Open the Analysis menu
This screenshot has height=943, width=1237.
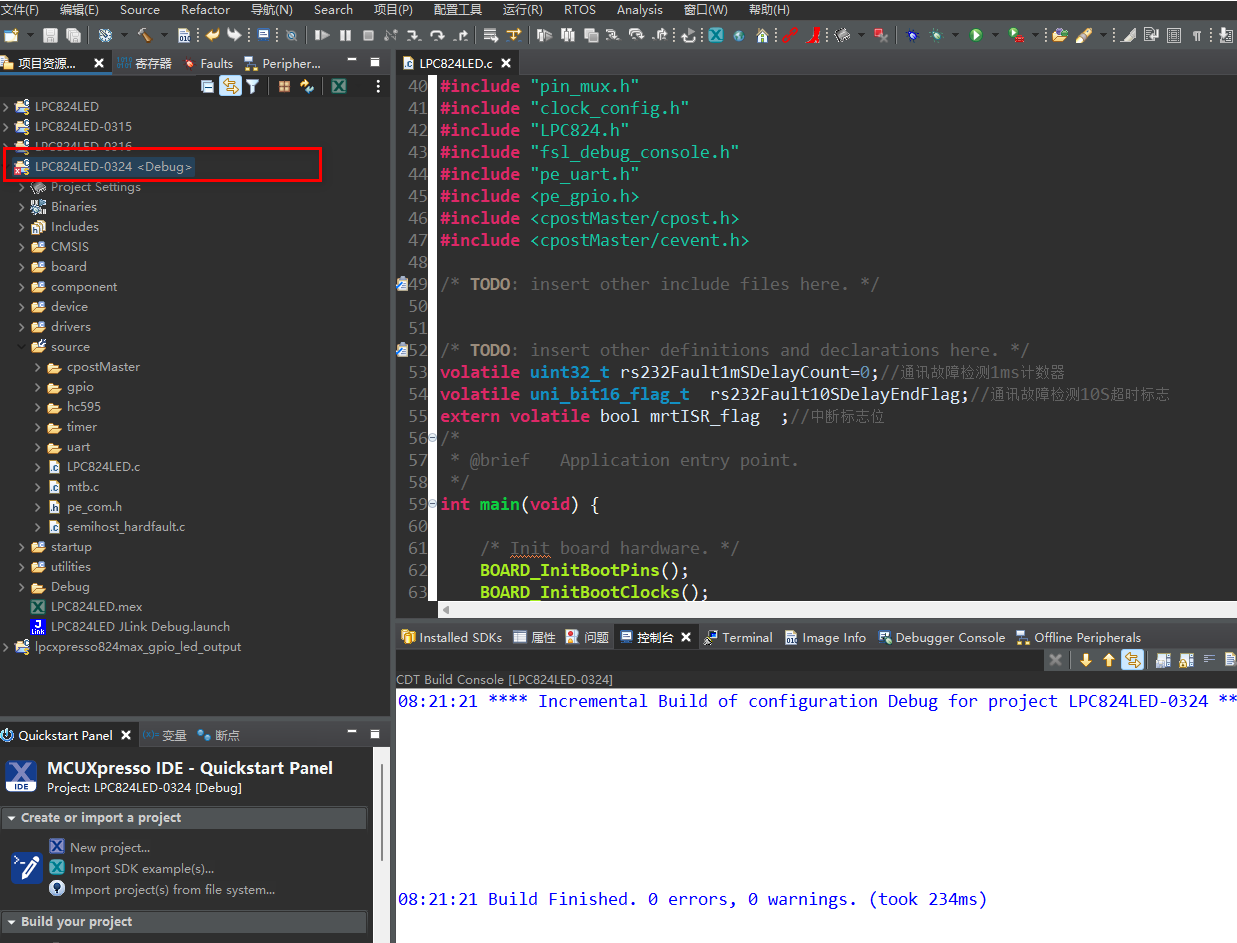click(x=639, y=10)
